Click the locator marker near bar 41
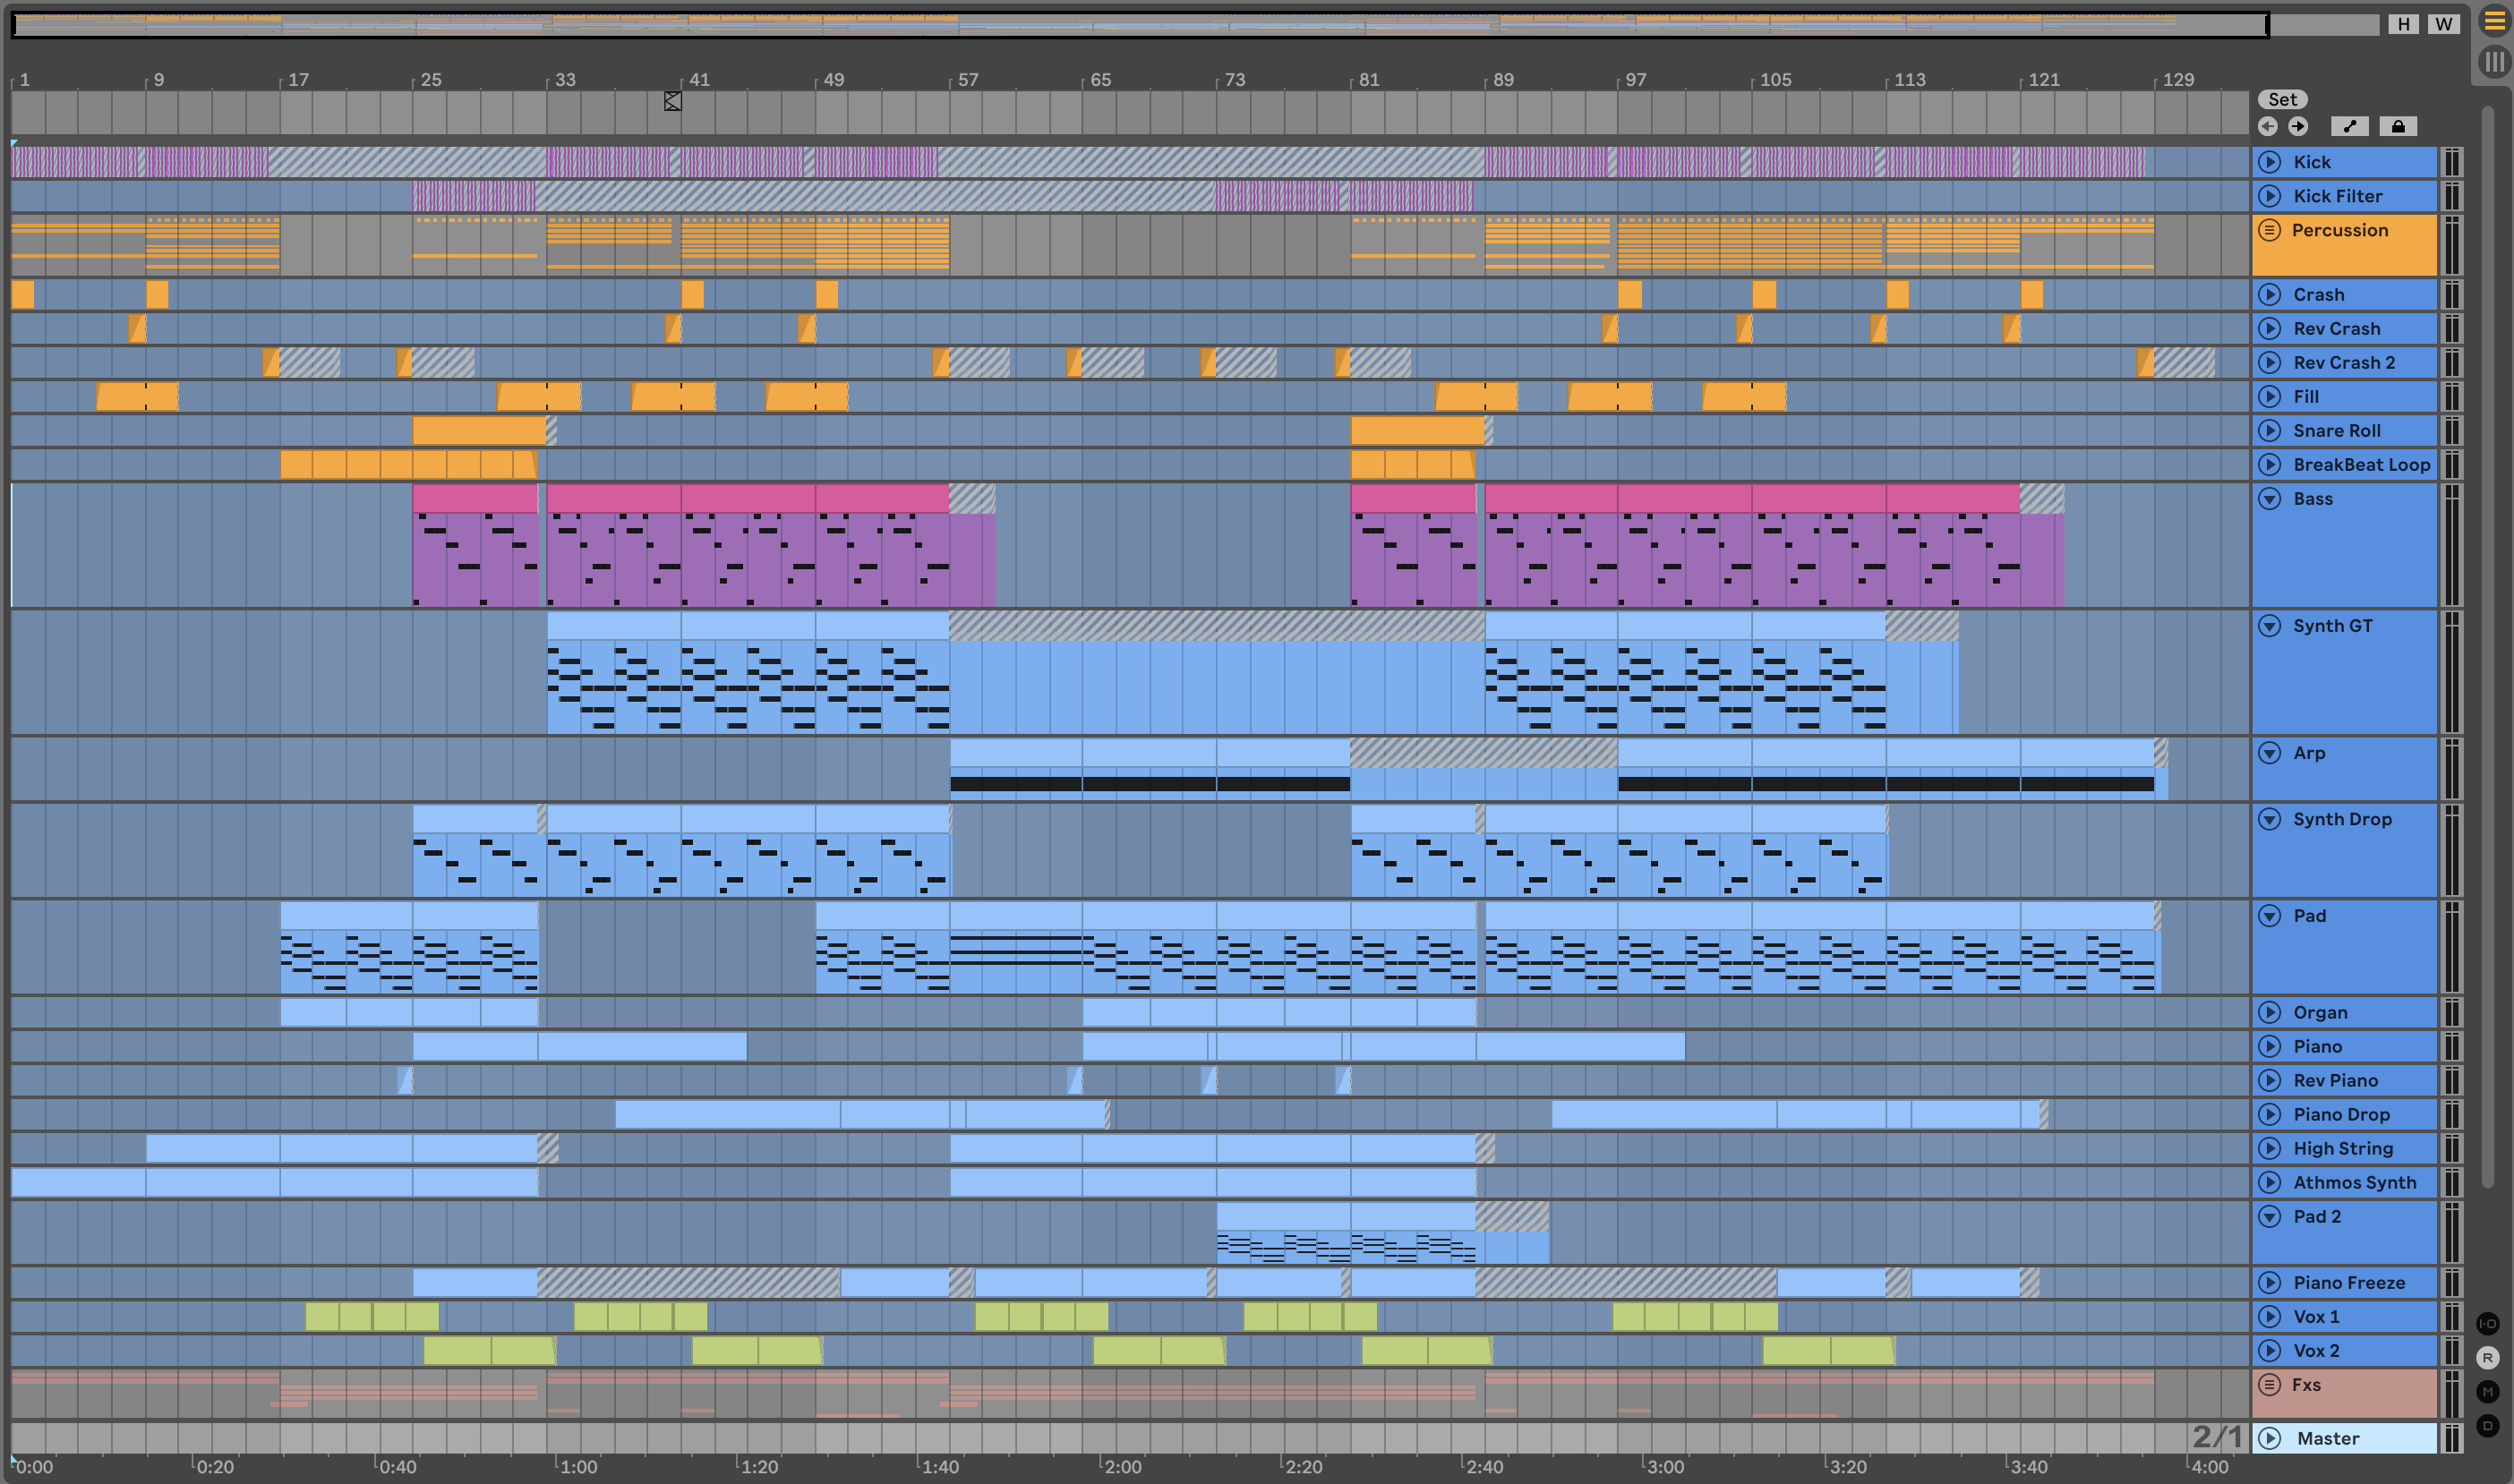2514x1484 pixels. 673,101
